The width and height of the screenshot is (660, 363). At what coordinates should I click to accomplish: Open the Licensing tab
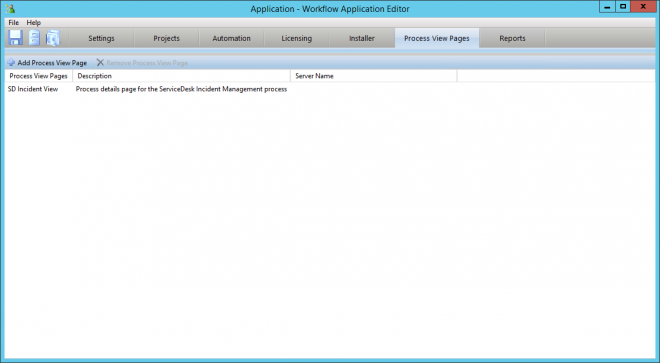pyautogui.click(x=297, y=38)
